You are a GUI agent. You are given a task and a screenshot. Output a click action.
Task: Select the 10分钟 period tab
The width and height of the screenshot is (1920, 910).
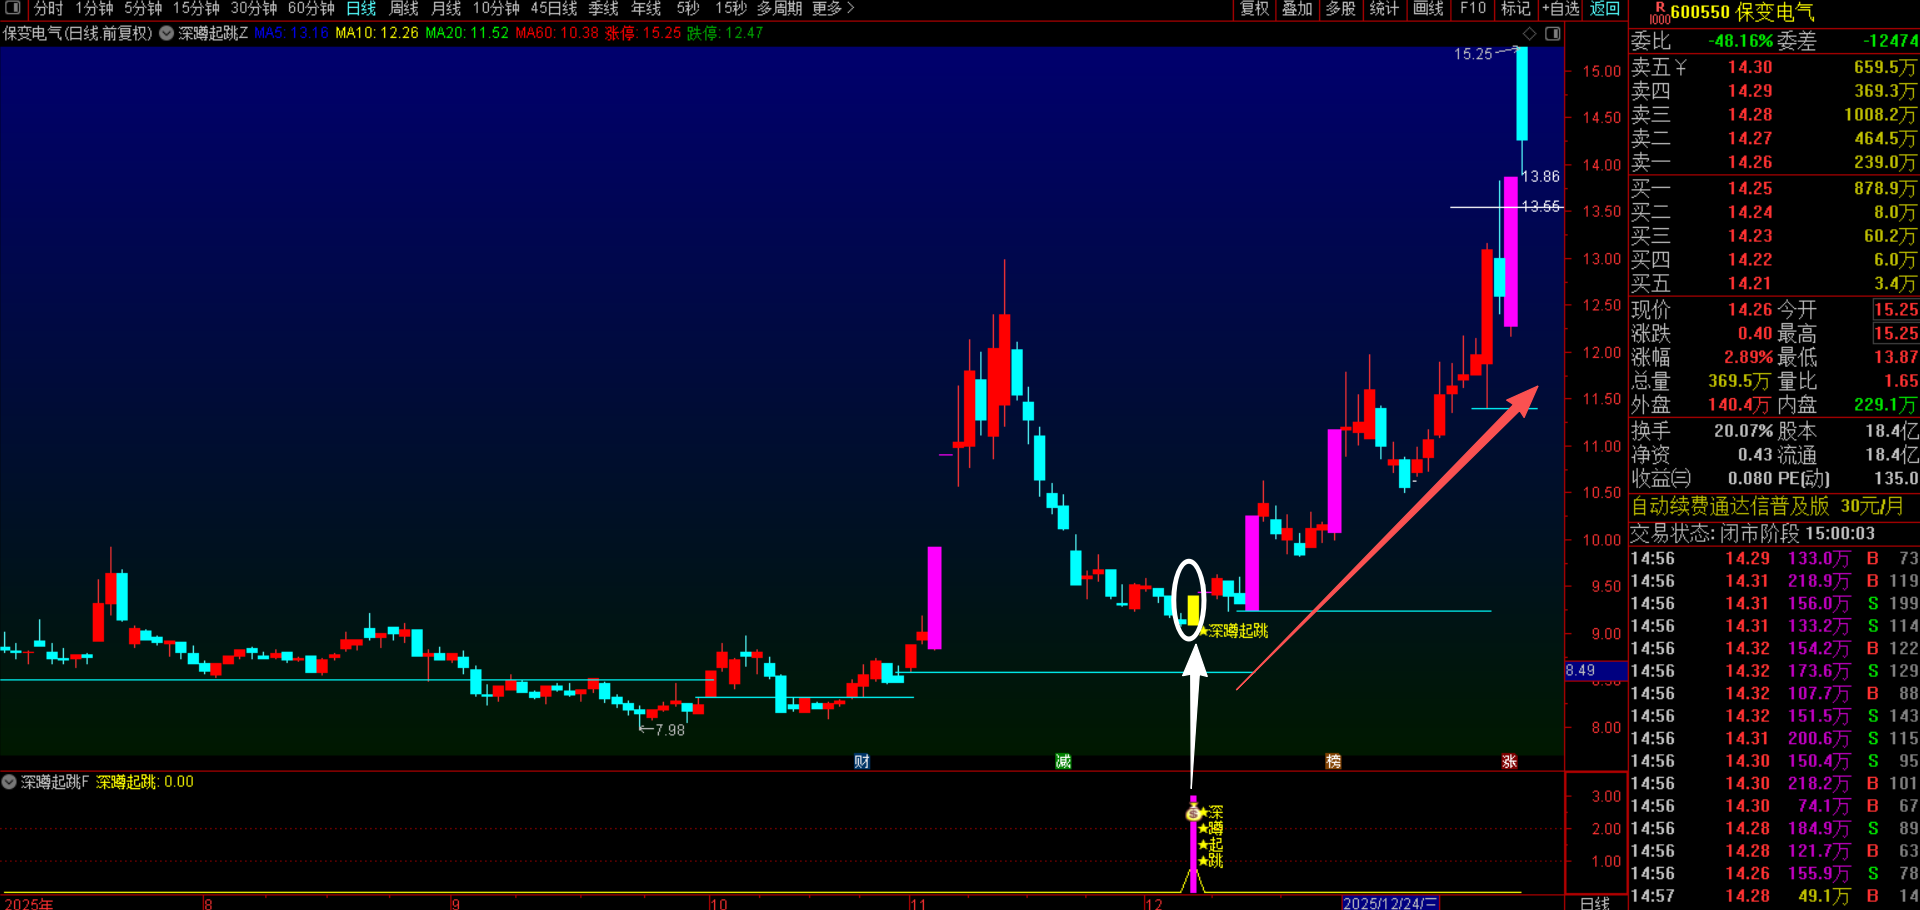pos(496,9)
